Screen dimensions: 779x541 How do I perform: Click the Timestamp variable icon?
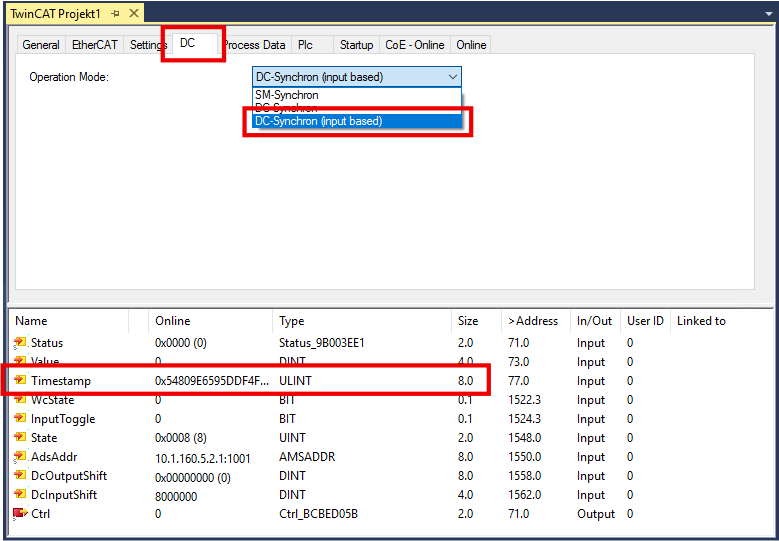(x=19, y=381)
